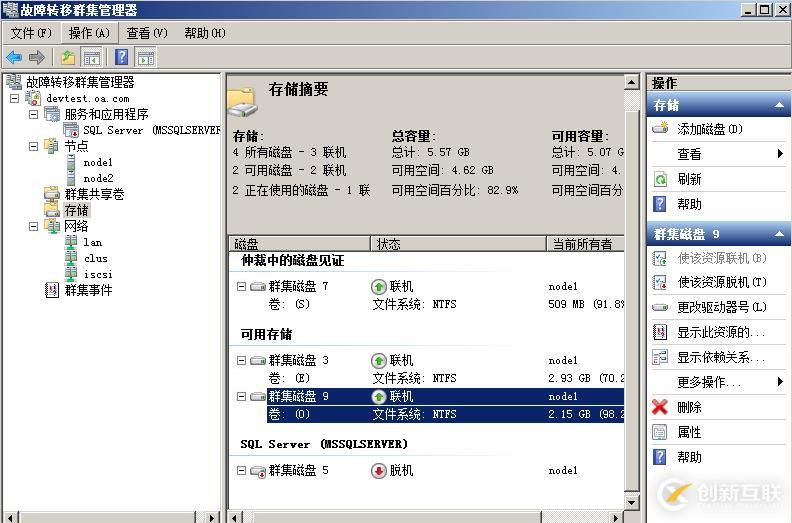Click the online status icon of 群集磁盘 7

[378, 287]
